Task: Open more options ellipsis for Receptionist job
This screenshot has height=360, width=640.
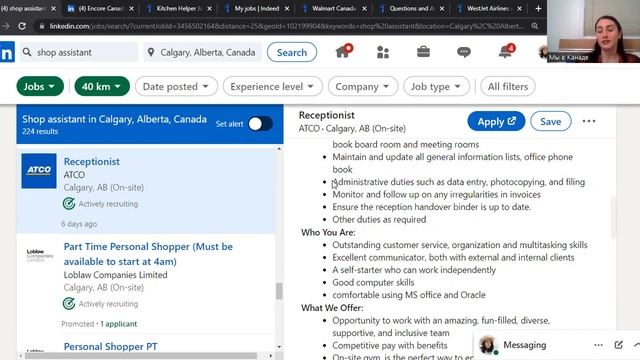Action: coord(589,121)
